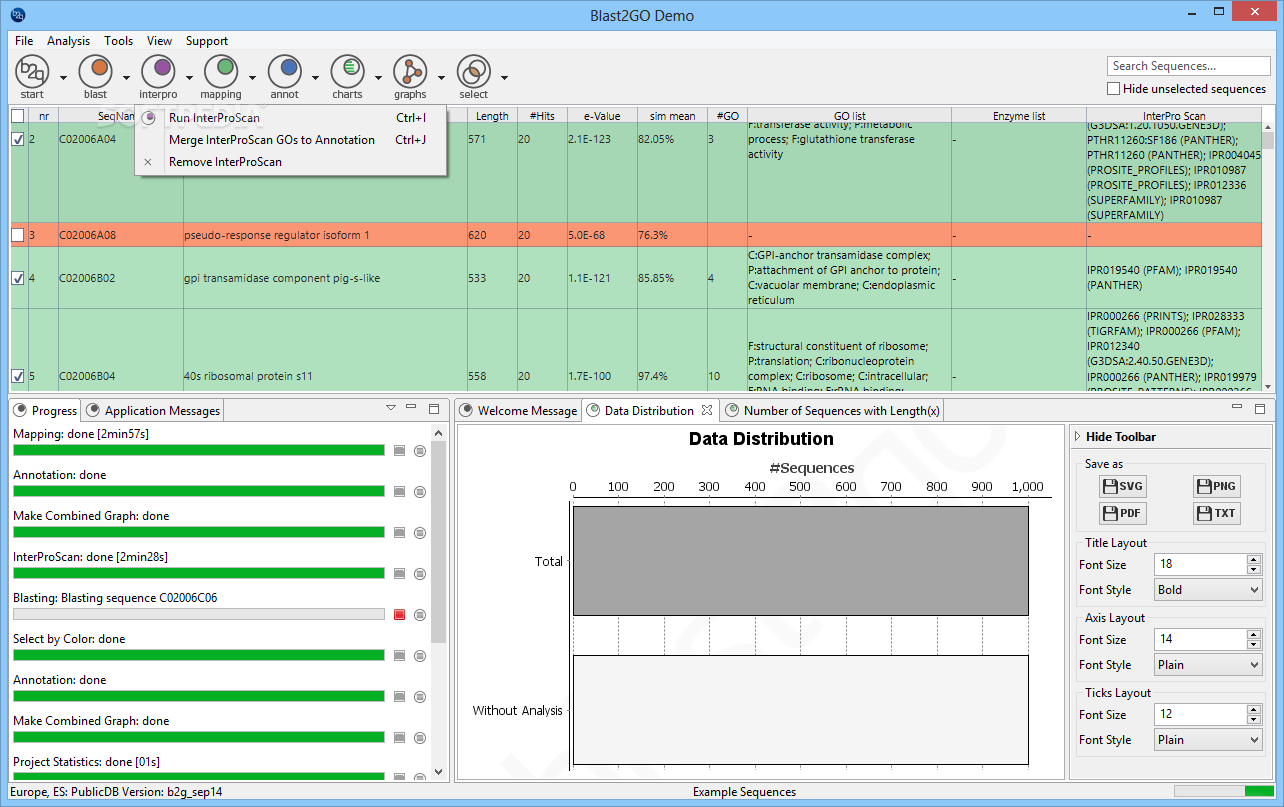Screen dimensions: 1284x807
Task: Click the Search Sequences field
Action: point(1189,66)
